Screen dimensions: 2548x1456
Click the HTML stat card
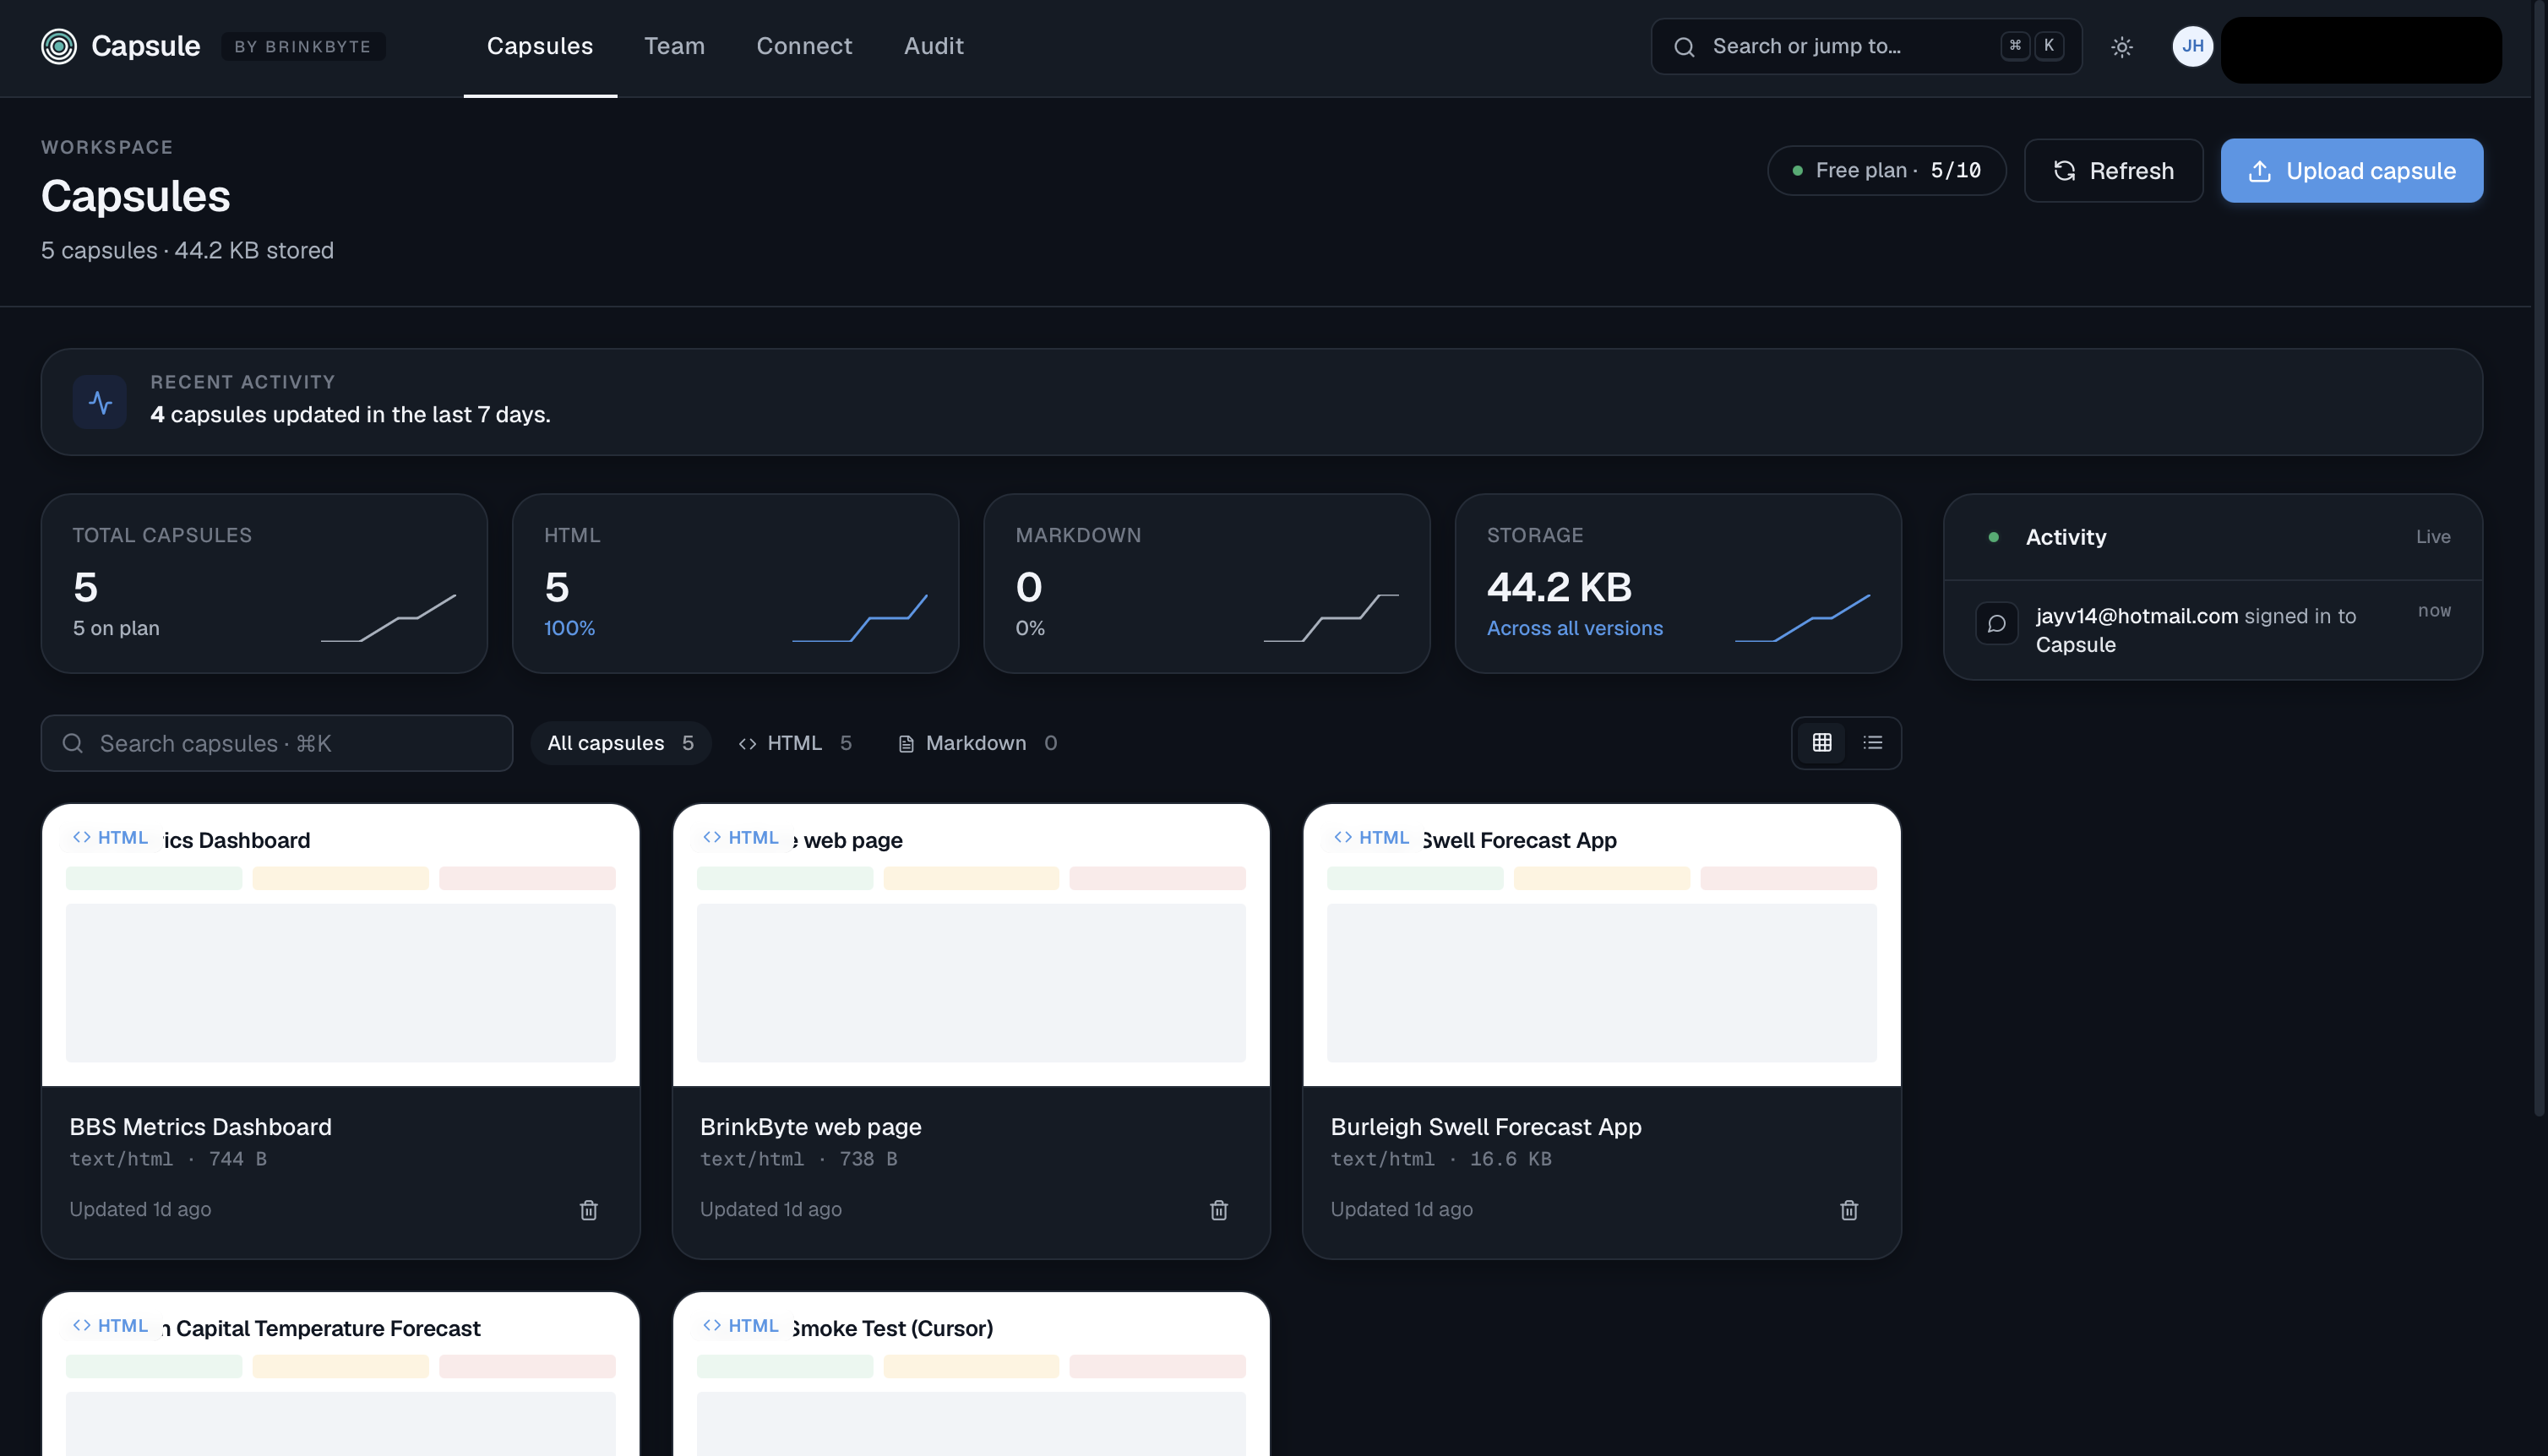point(735,583)
